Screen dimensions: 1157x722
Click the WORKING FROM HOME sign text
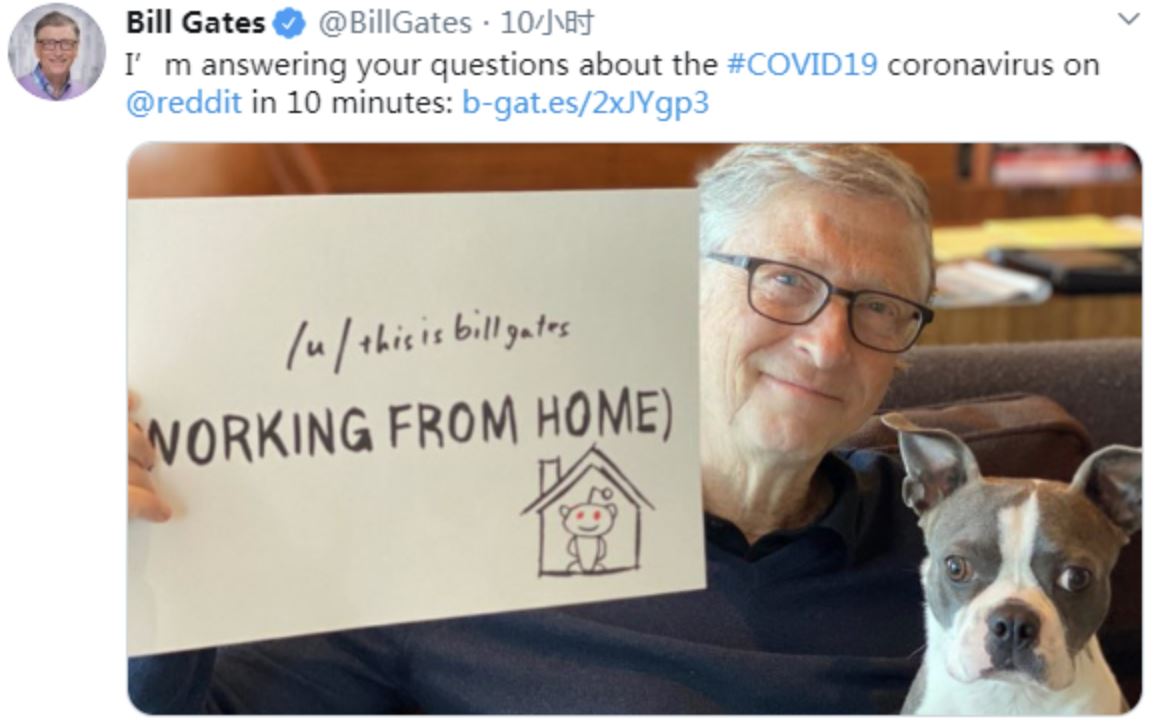[410, 426]
